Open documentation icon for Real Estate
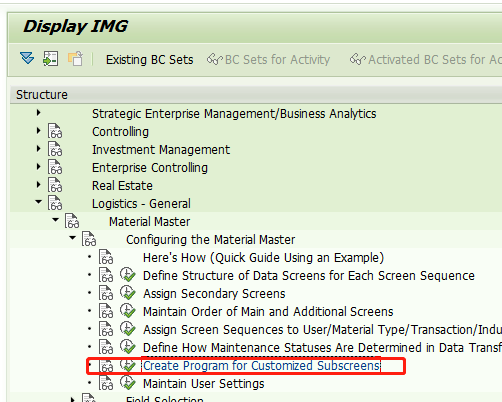Screen dimensions: 502x402 point(55,185)
